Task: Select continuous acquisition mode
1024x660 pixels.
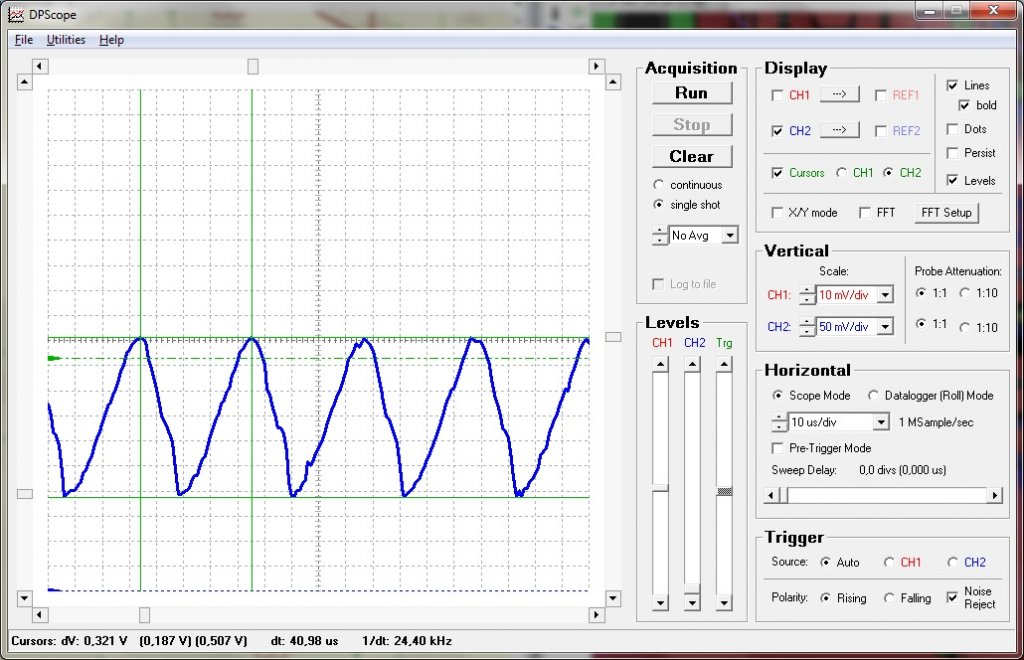Action: (658, 185)
